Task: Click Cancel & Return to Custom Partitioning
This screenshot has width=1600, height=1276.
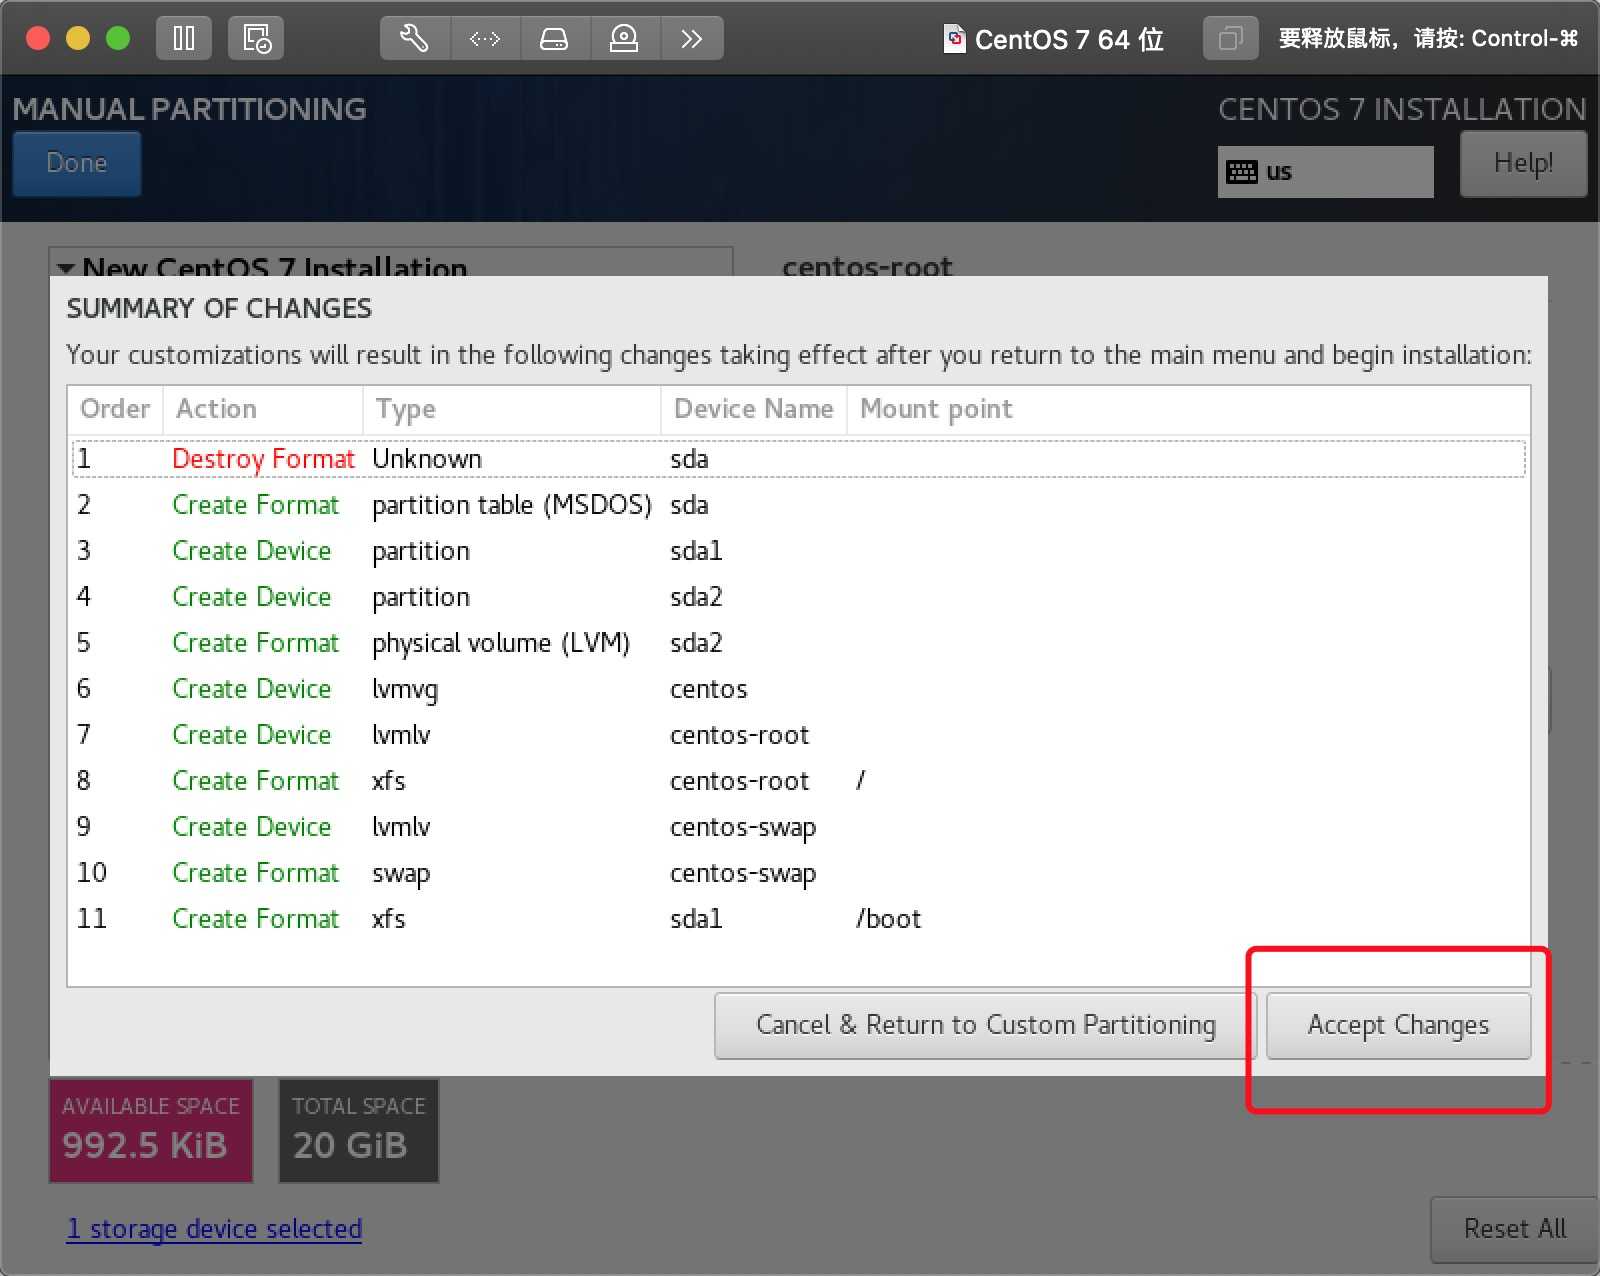Action: [x=985, y=1025]
